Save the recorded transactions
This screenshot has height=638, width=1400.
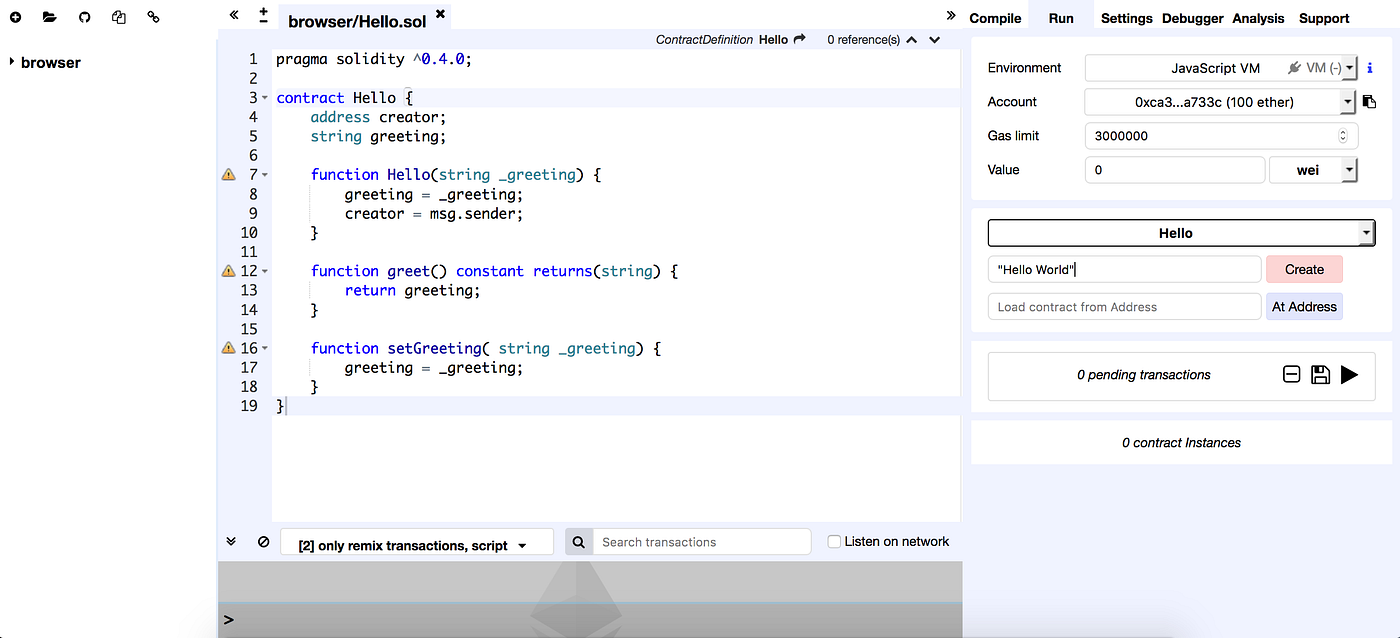(x=1320, y=374)
